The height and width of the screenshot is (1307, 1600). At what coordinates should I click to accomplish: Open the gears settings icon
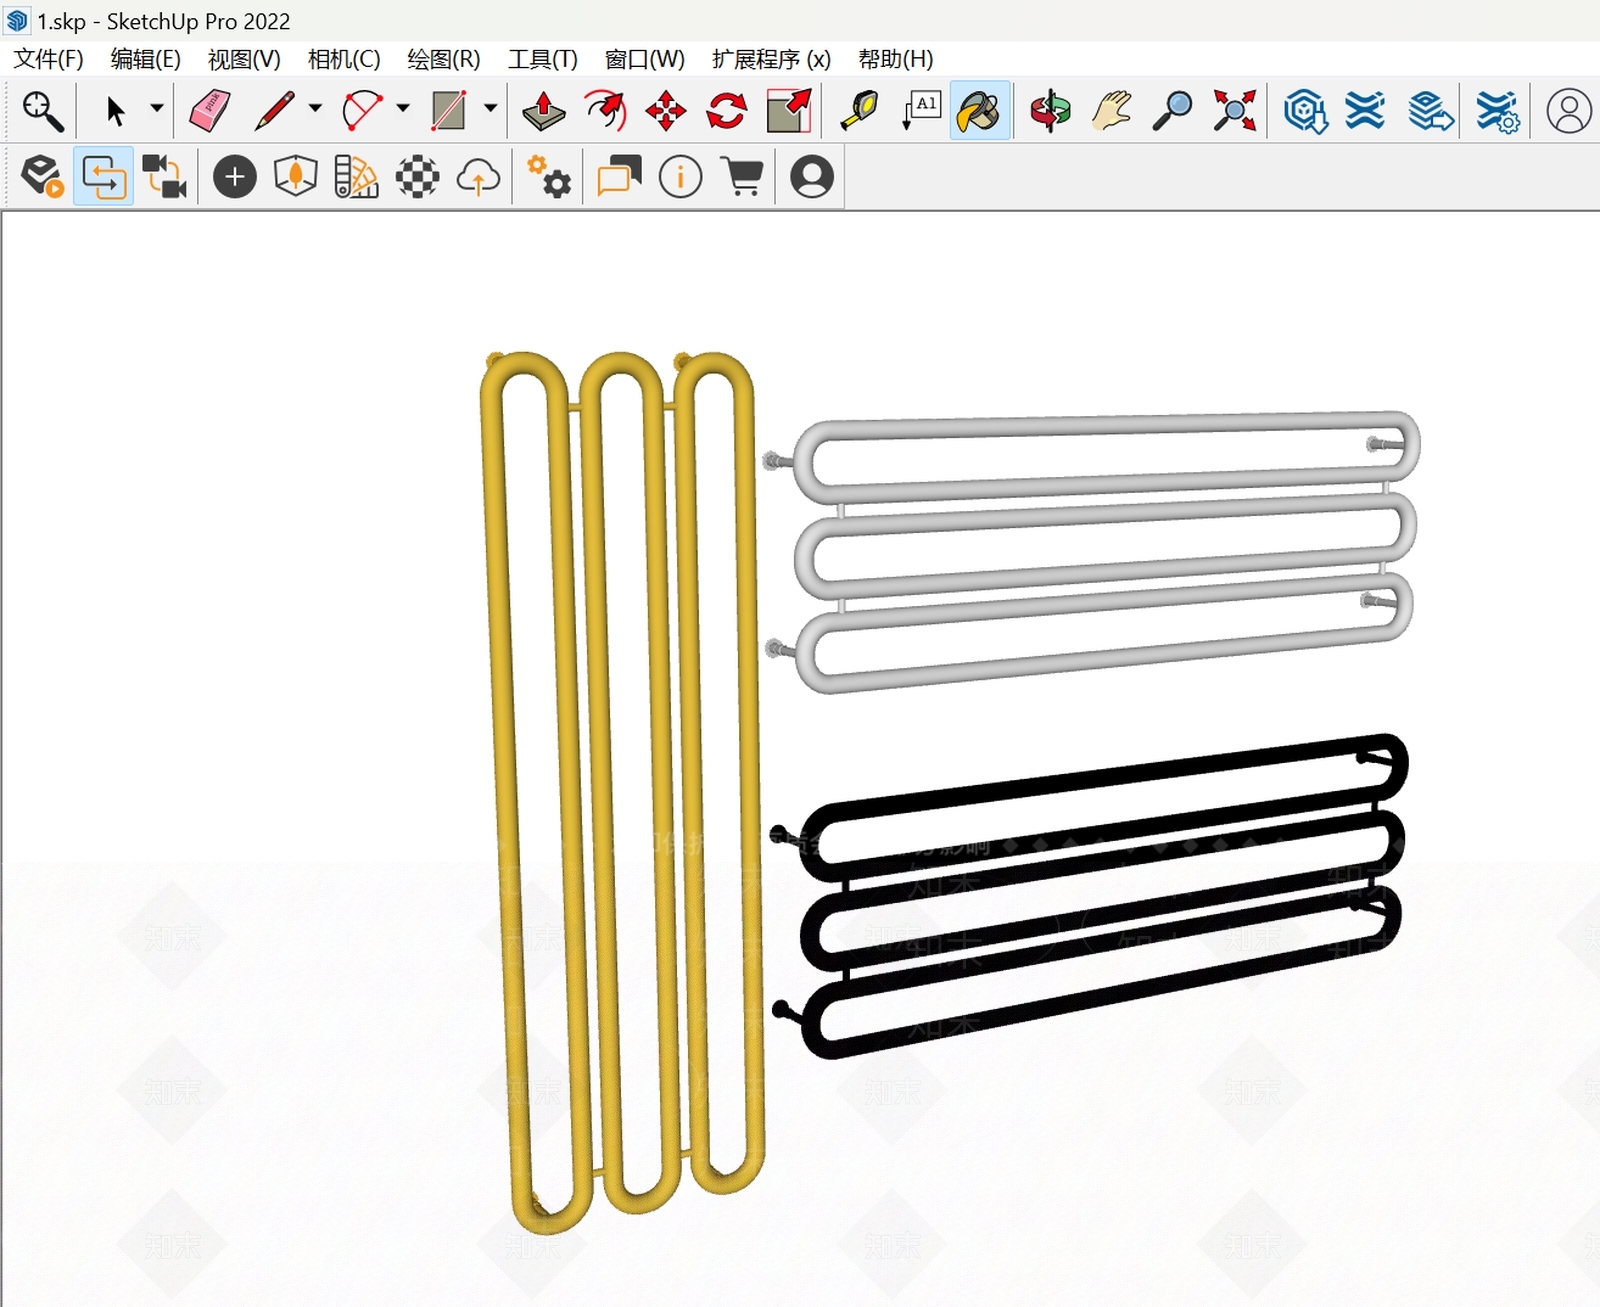pos(549,177)
